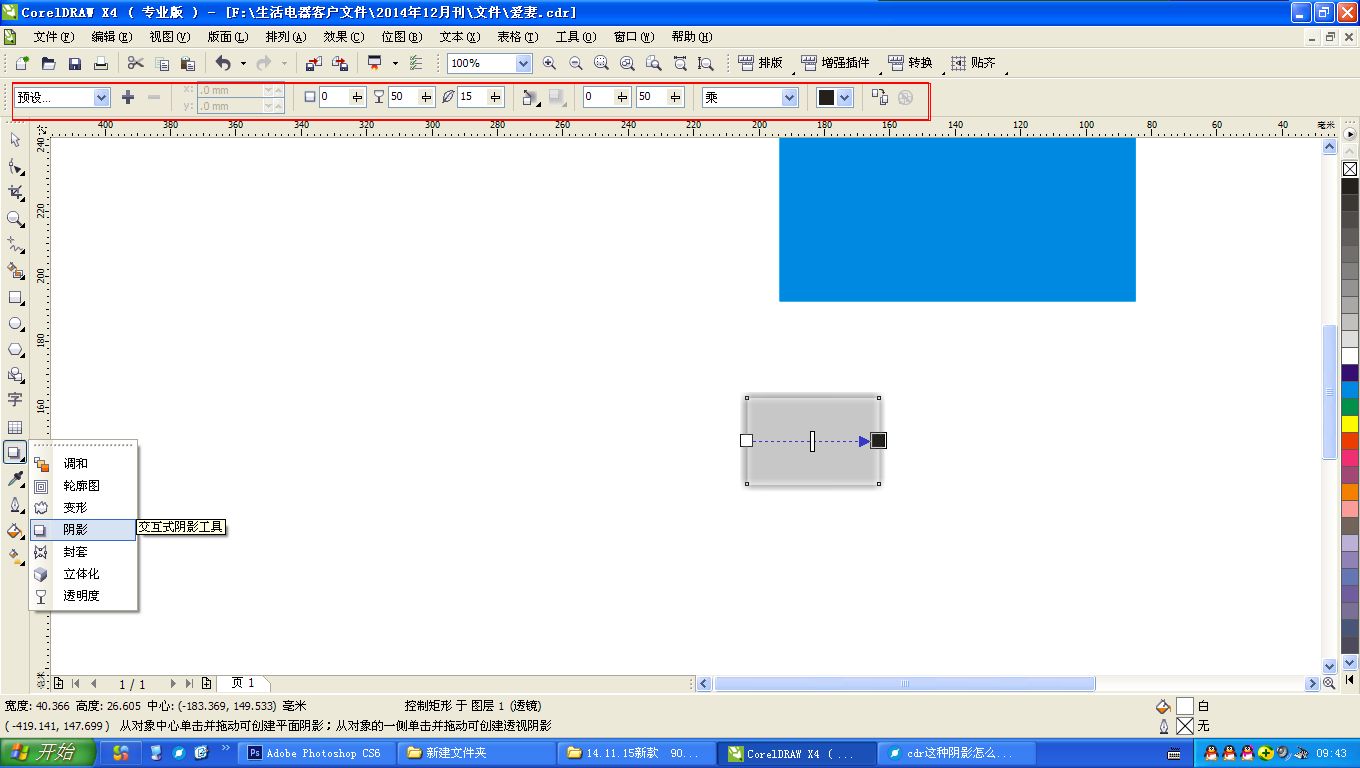Click the Zoom out magnifier icon
The height and width of the screenshot is (768, 1360).
(x=575, y=63)
